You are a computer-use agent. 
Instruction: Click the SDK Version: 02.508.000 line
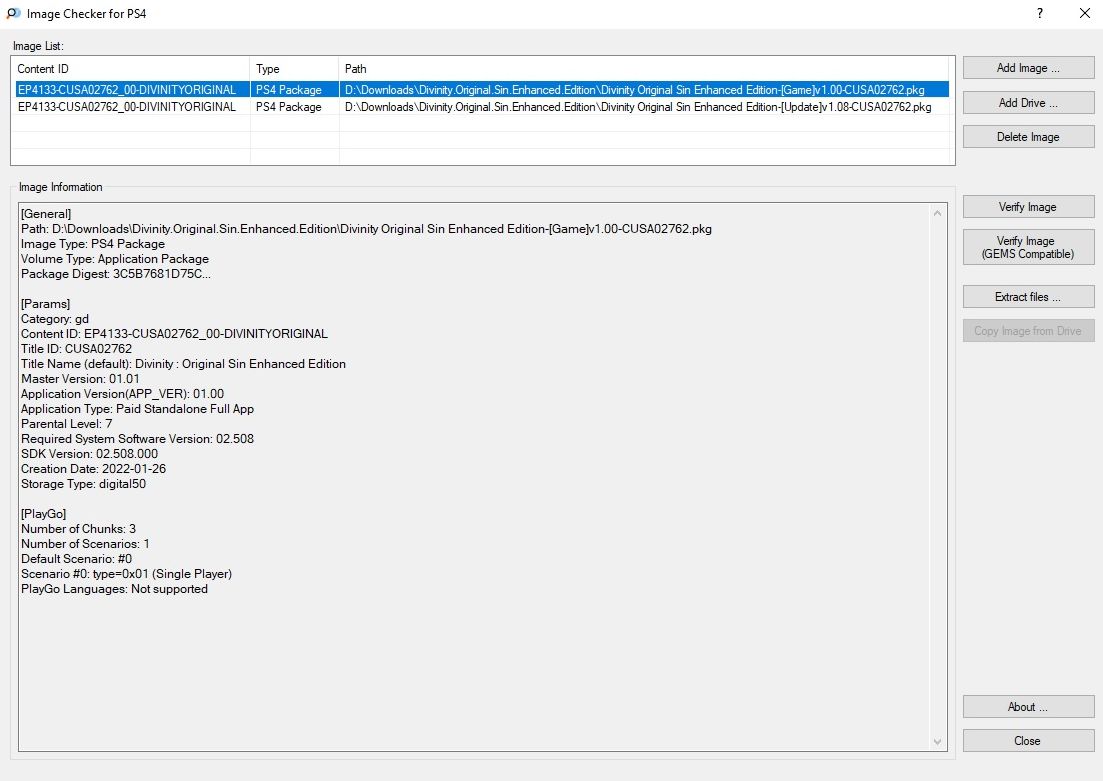[x=89, y=454]
